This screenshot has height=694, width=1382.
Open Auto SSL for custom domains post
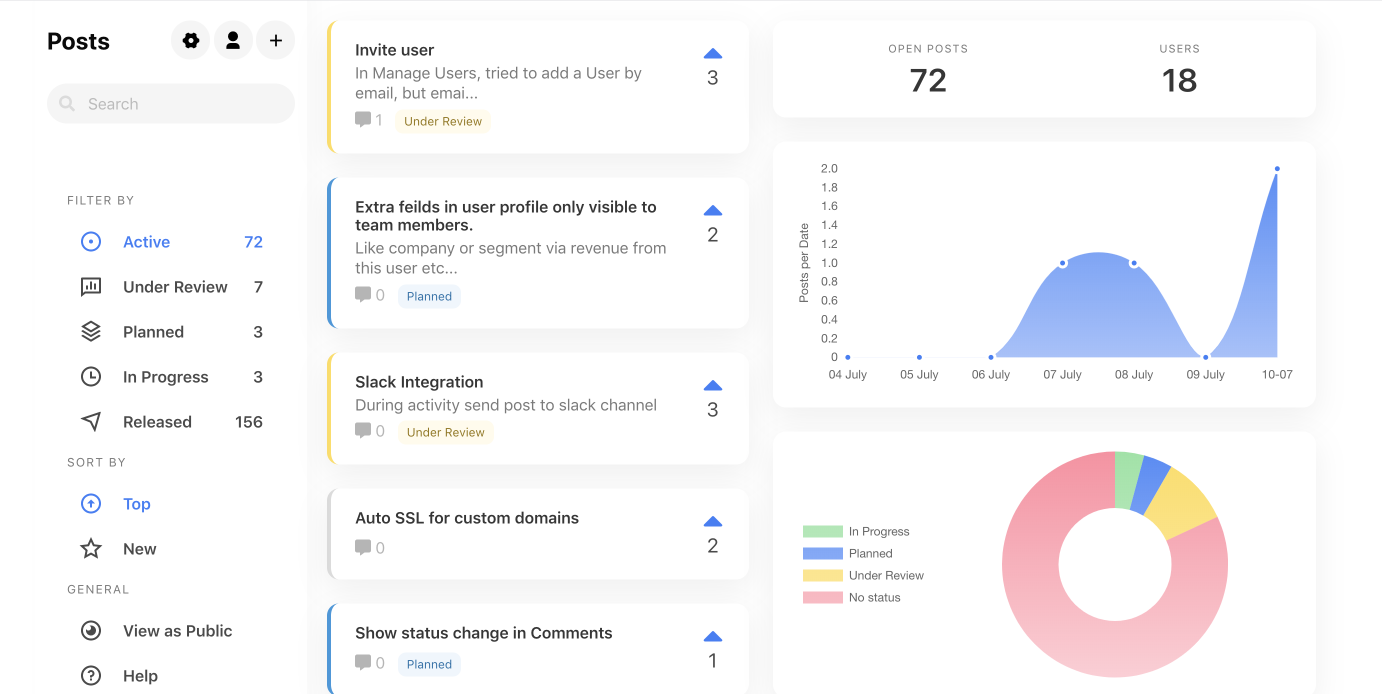pyautogui.click(x=467, y=518)
